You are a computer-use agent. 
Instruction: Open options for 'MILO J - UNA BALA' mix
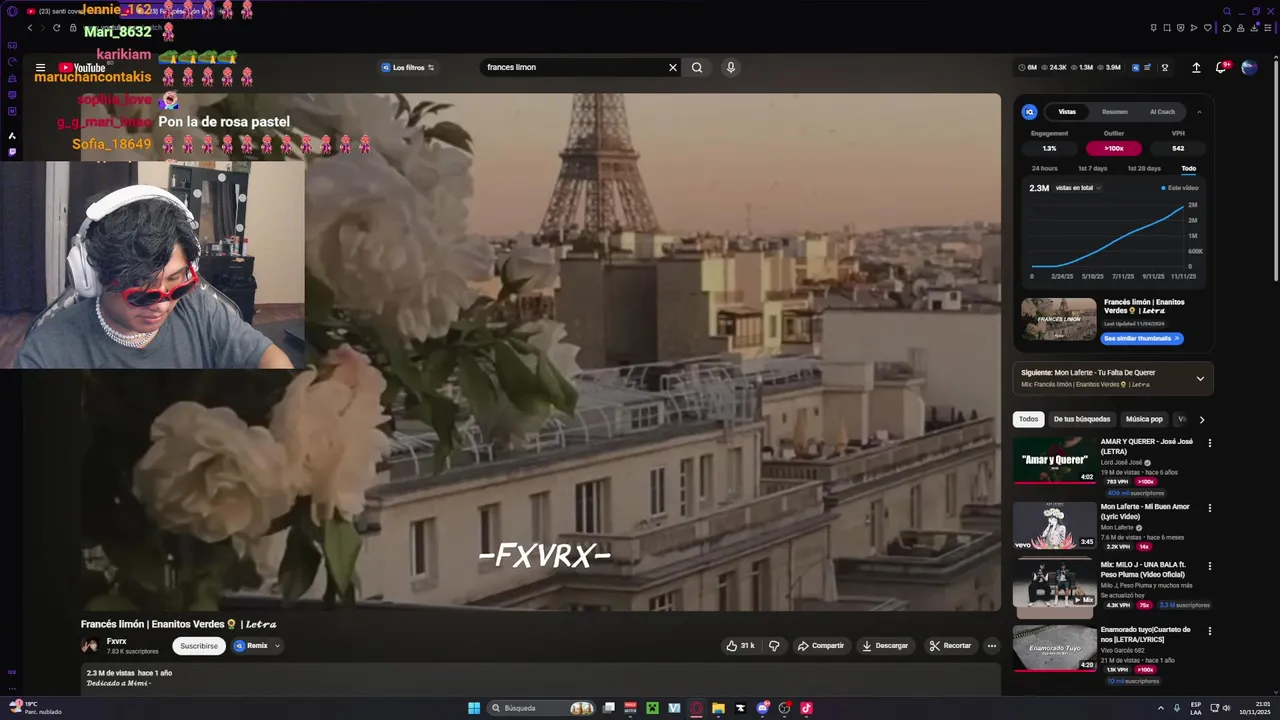point(1210,566)
